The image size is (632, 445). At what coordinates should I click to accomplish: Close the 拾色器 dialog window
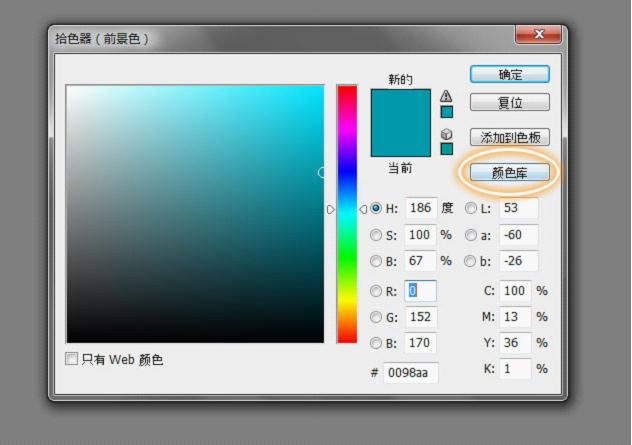pos(538,36)
